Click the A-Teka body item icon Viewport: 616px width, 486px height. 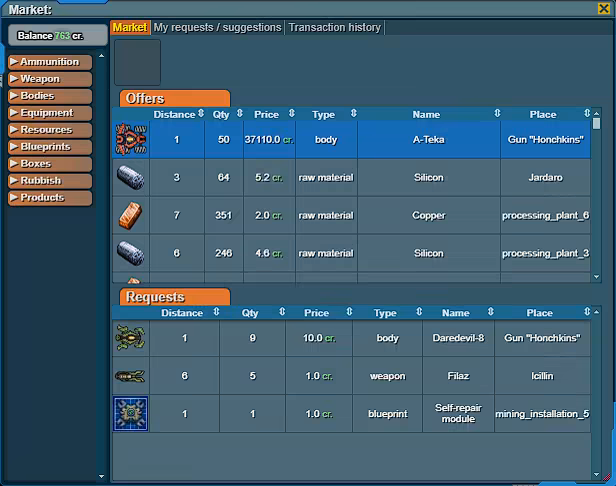pyautogui.click(x=130, y=140)
